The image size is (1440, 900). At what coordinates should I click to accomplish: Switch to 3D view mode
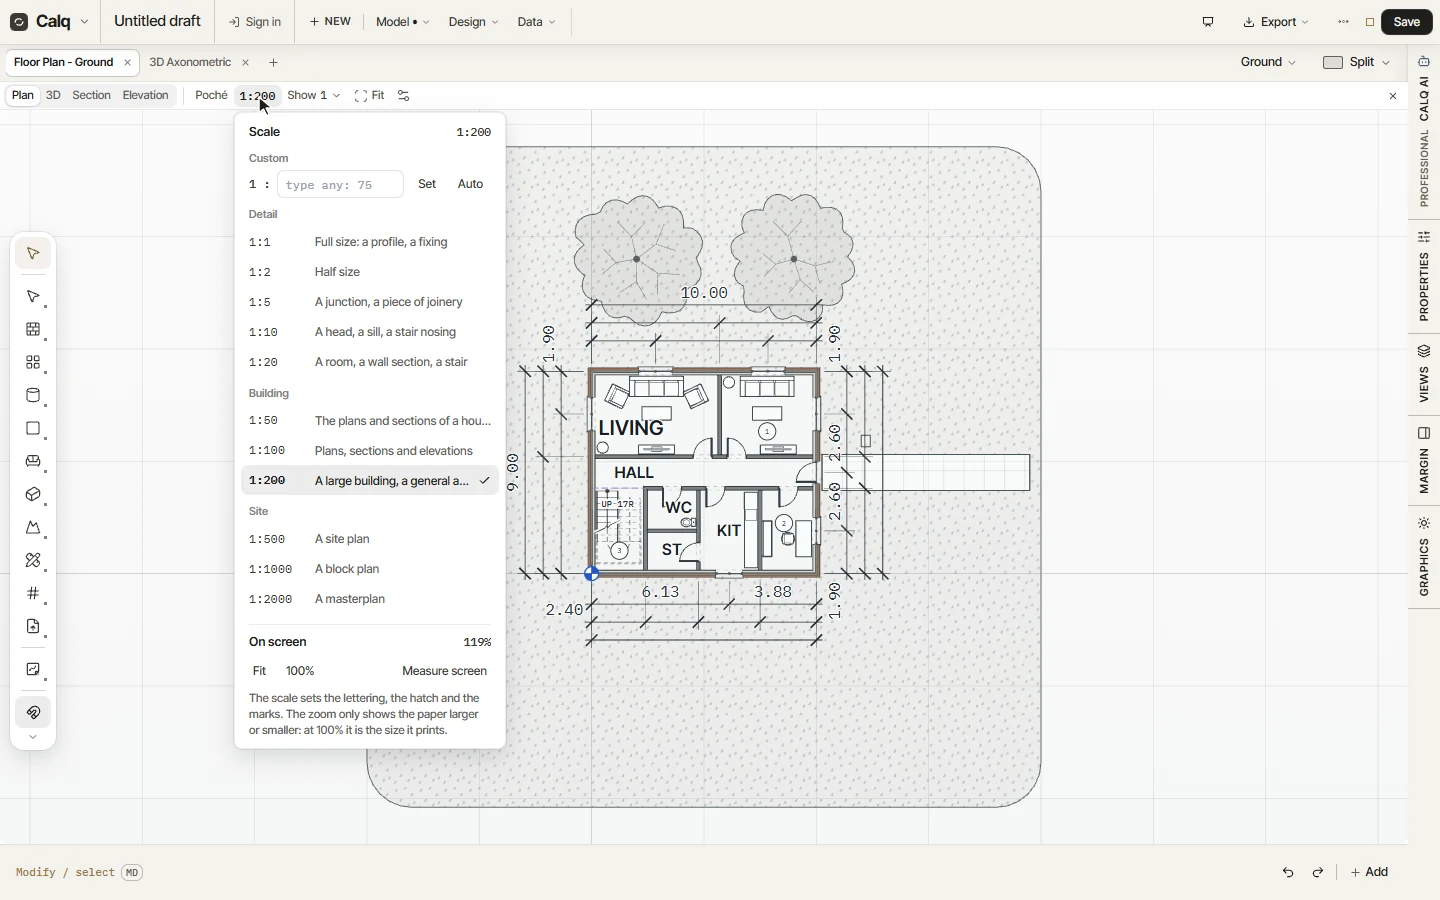(53, 96)
